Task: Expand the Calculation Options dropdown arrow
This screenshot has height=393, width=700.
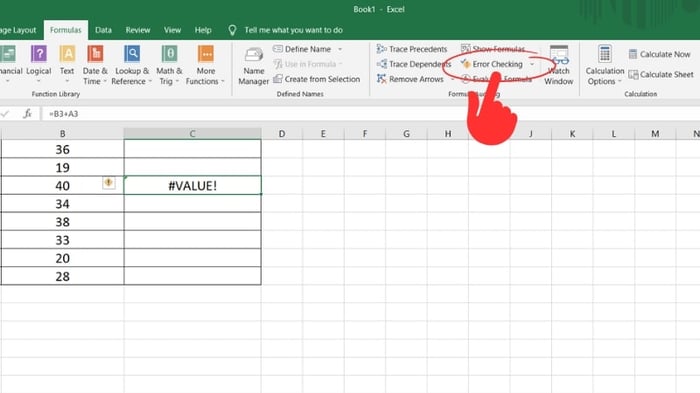Action: coord(620,82)
